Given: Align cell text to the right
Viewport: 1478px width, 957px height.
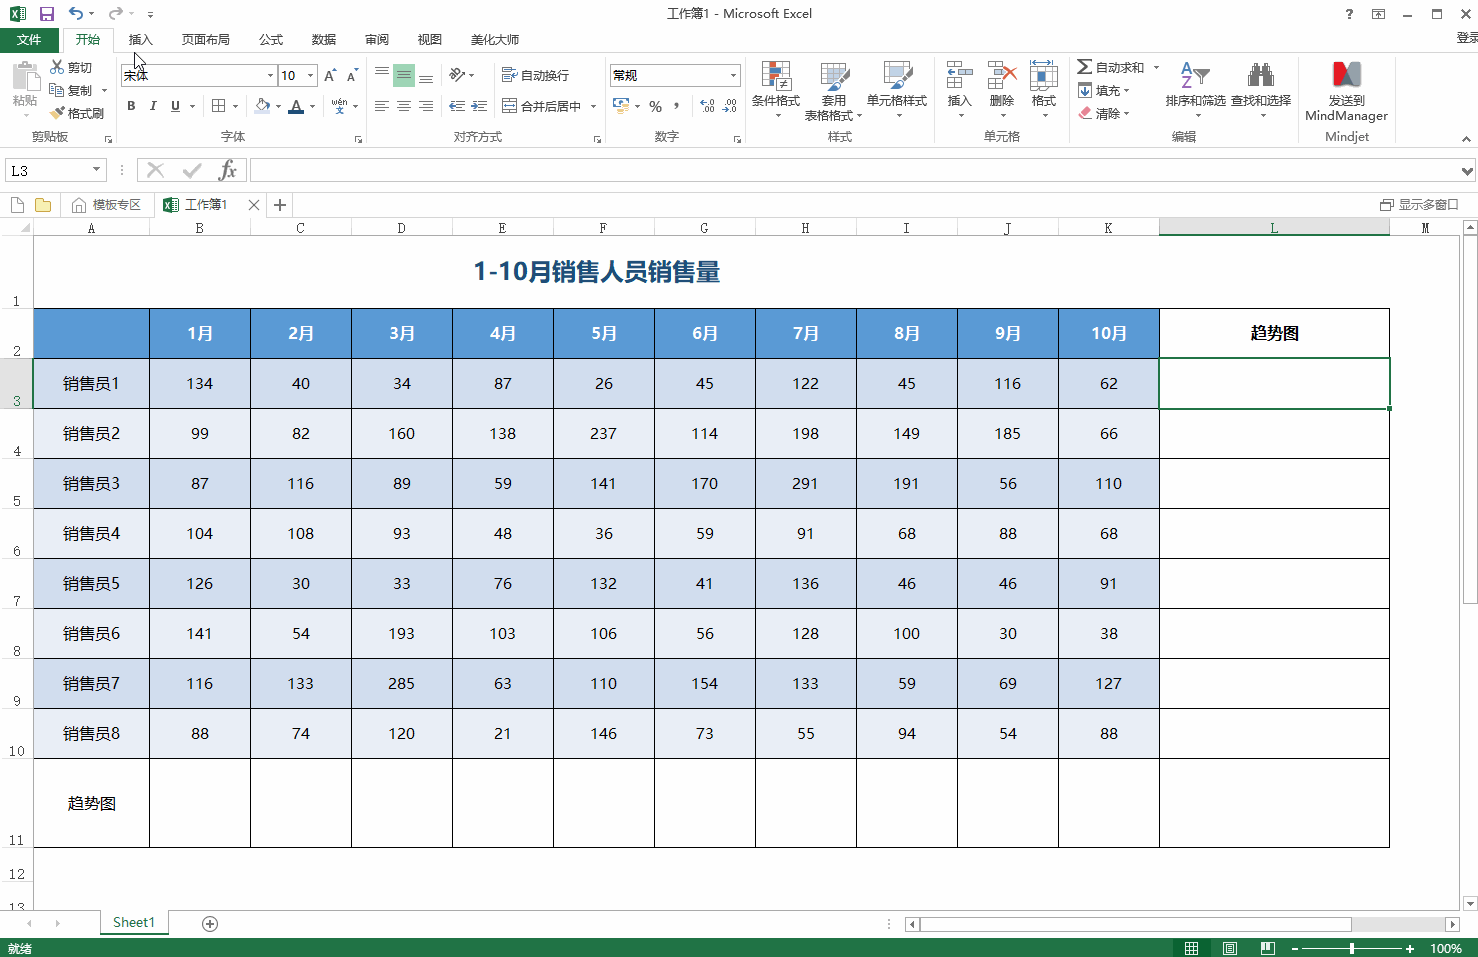Looking at the screenshot, I should tap(426, 106).
